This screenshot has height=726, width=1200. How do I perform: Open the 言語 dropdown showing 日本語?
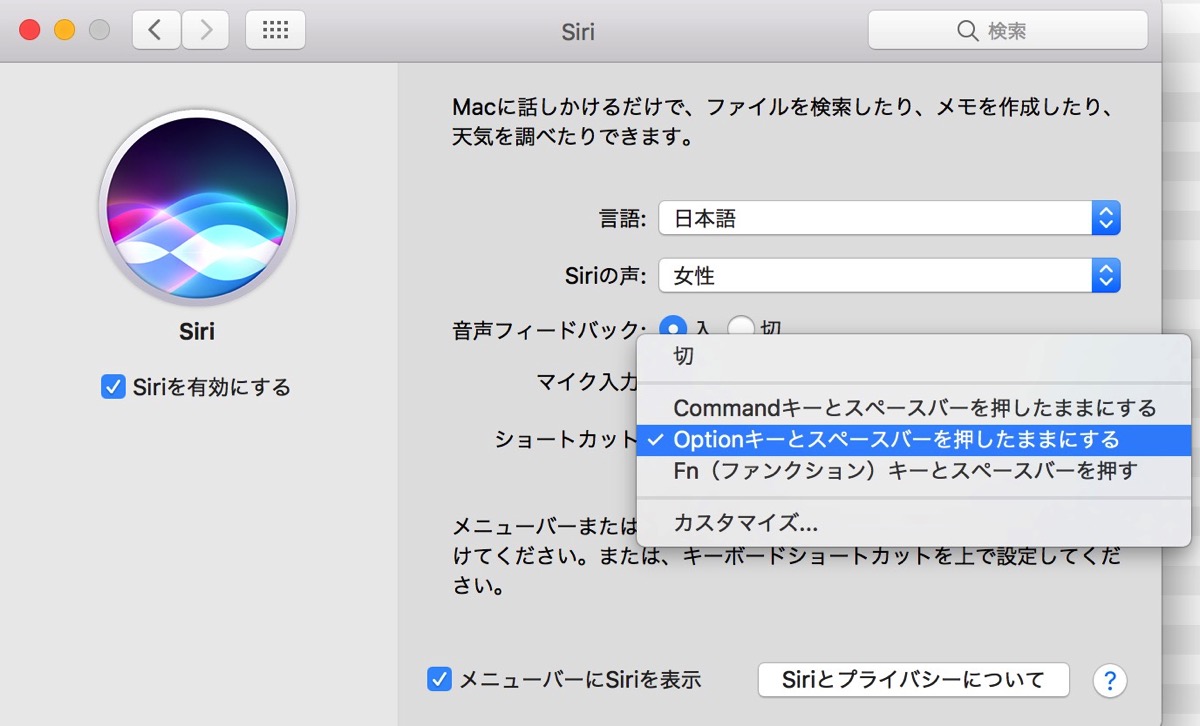pos(889,218)
